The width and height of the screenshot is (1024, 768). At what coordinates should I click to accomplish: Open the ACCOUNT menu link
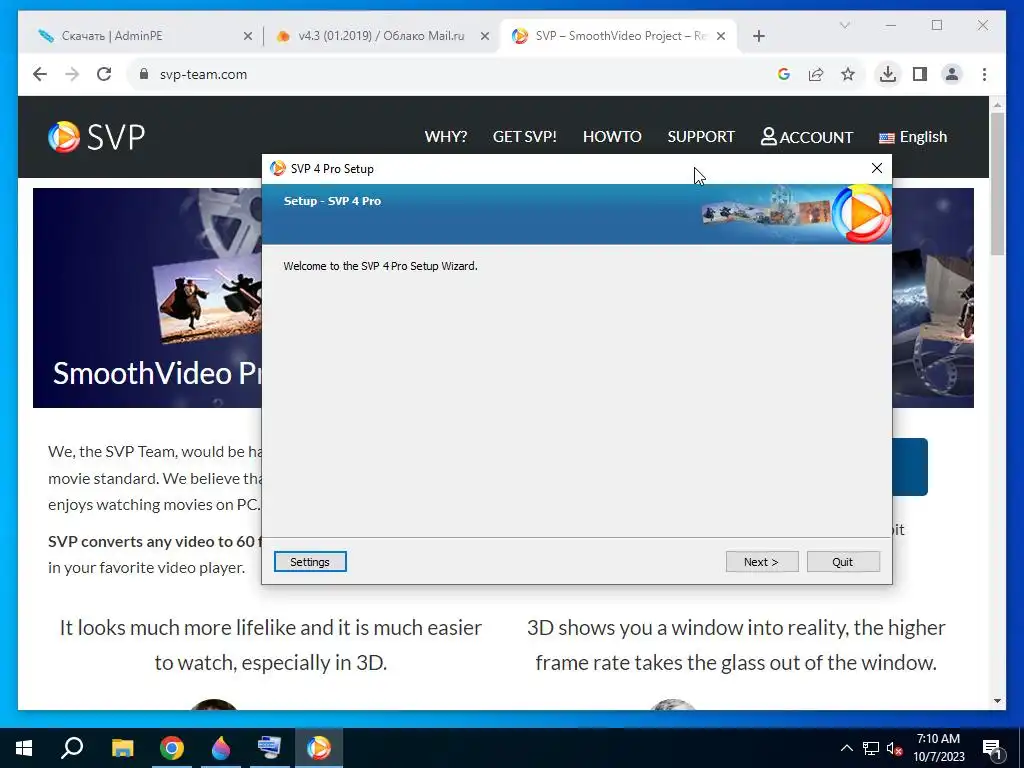807,136
